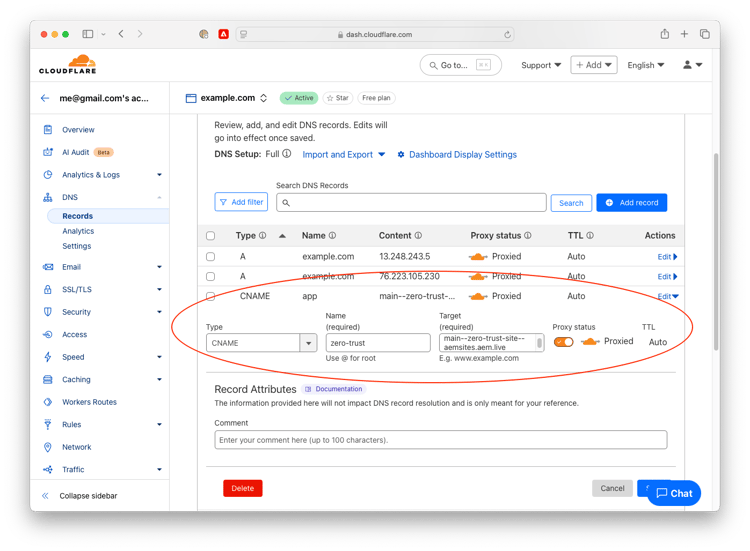Click the SSL/TLS lock icon
This screenshot has height=551, width=750.
(x=48, y=289)
